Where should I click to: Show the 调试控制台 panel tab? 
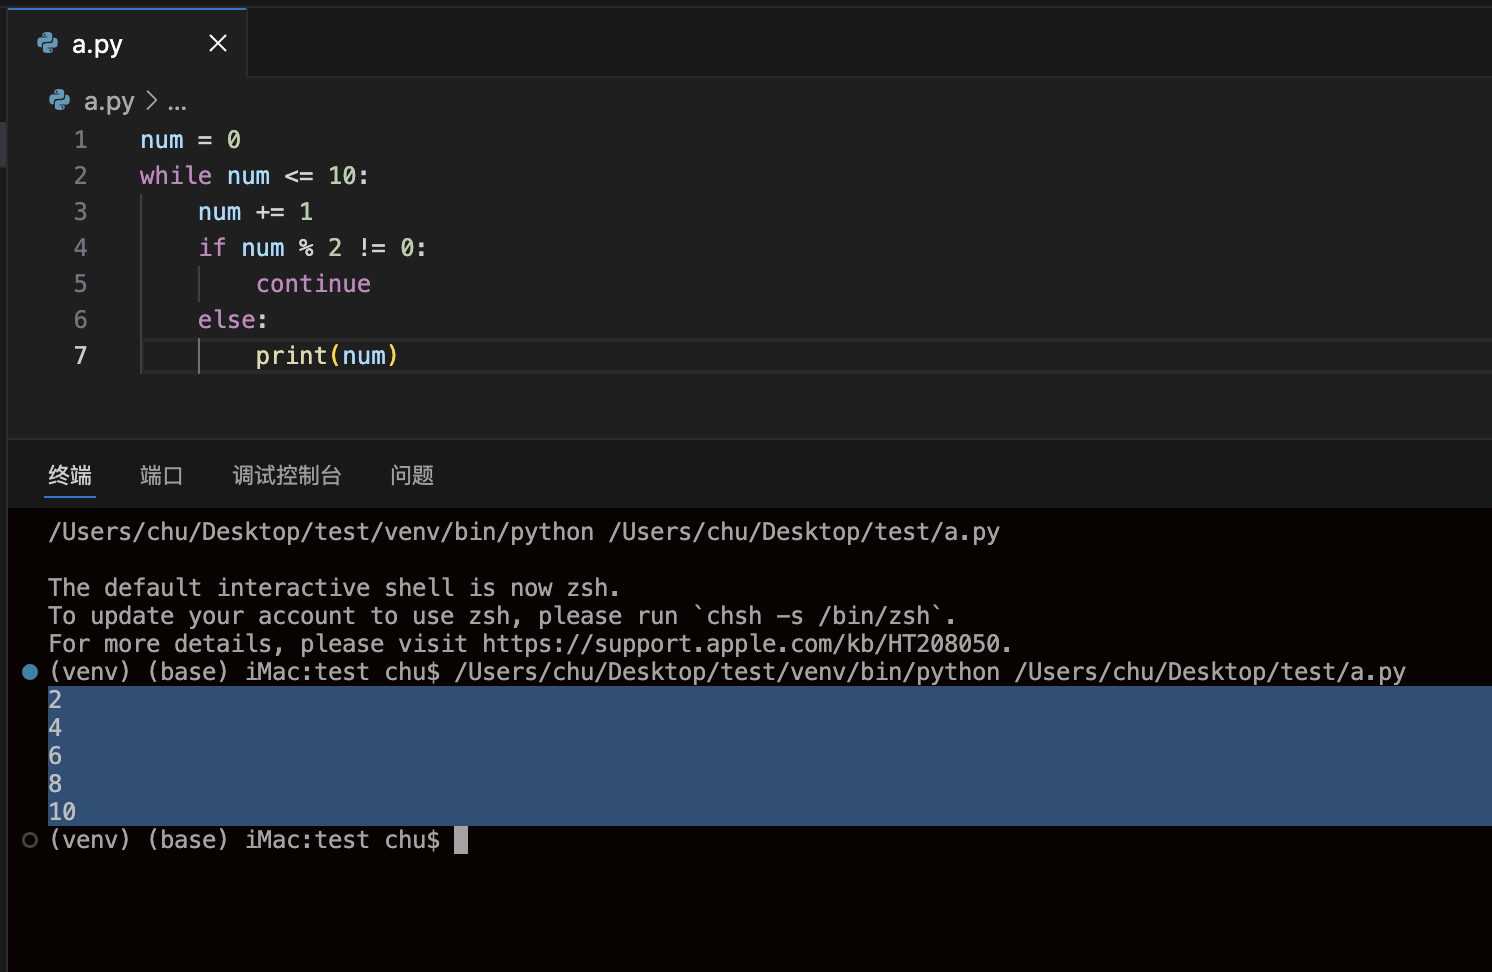(287, 475)
